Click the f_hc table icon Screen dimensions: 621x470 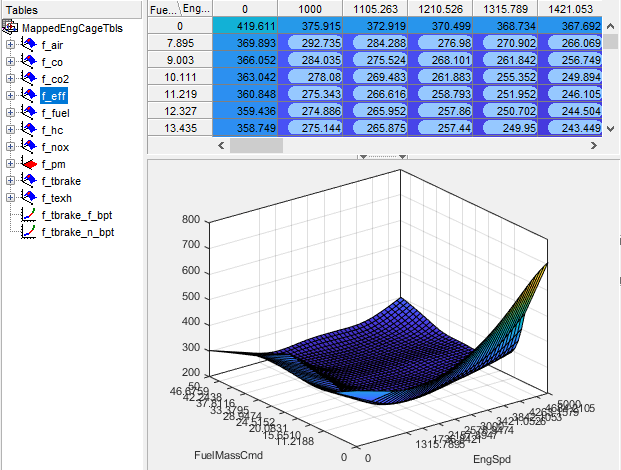coord(29,129)
